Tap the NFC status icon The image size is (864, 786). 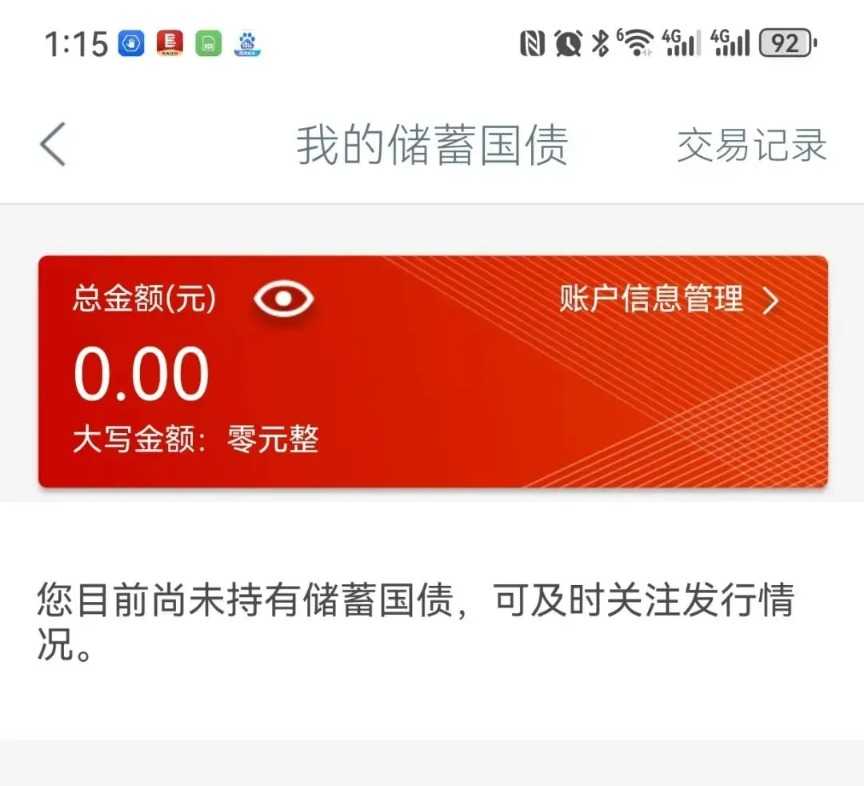[533, 43]
